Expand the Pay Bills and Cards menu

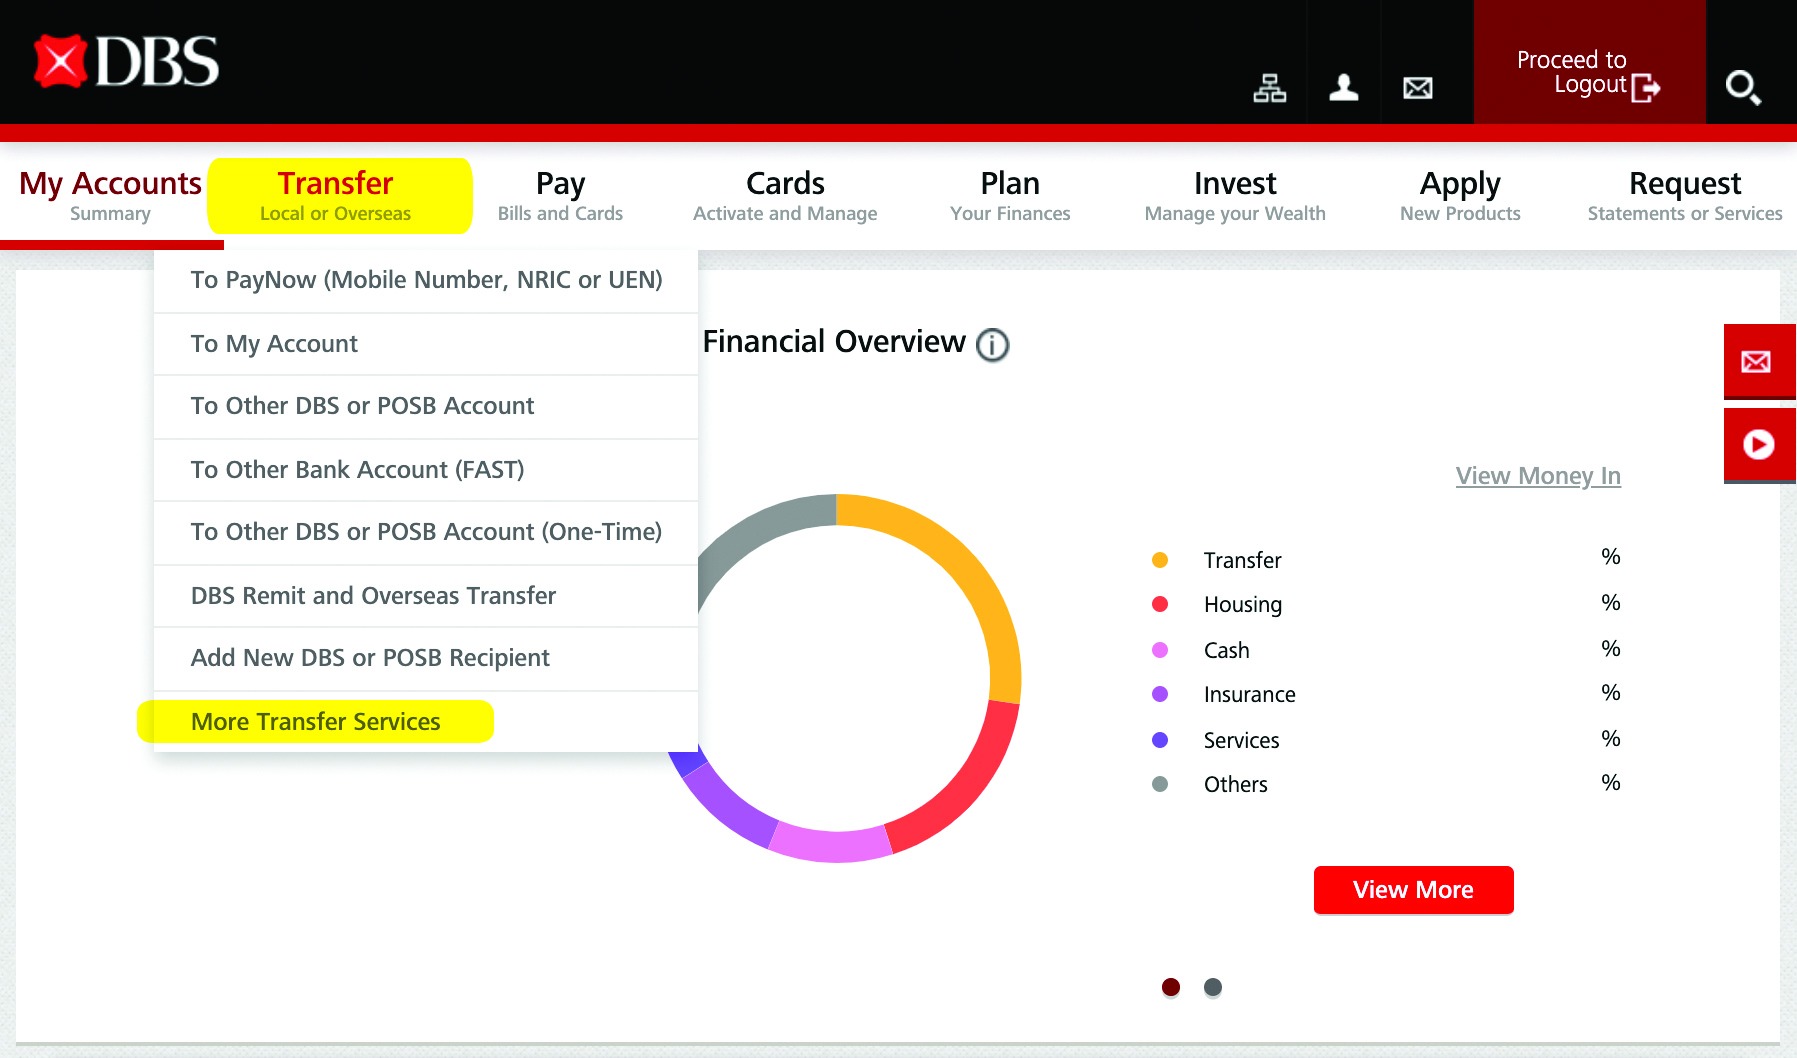(560, 196)
